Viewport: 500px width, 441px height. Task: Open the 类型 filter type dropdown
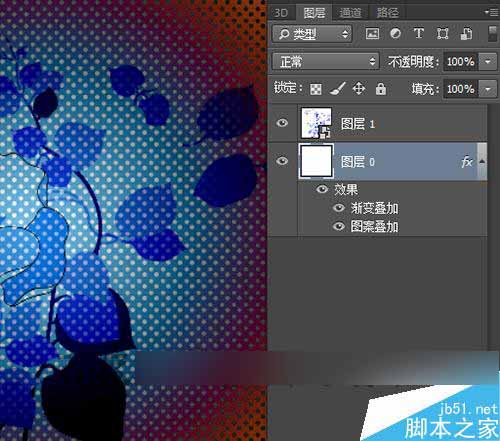312,34
